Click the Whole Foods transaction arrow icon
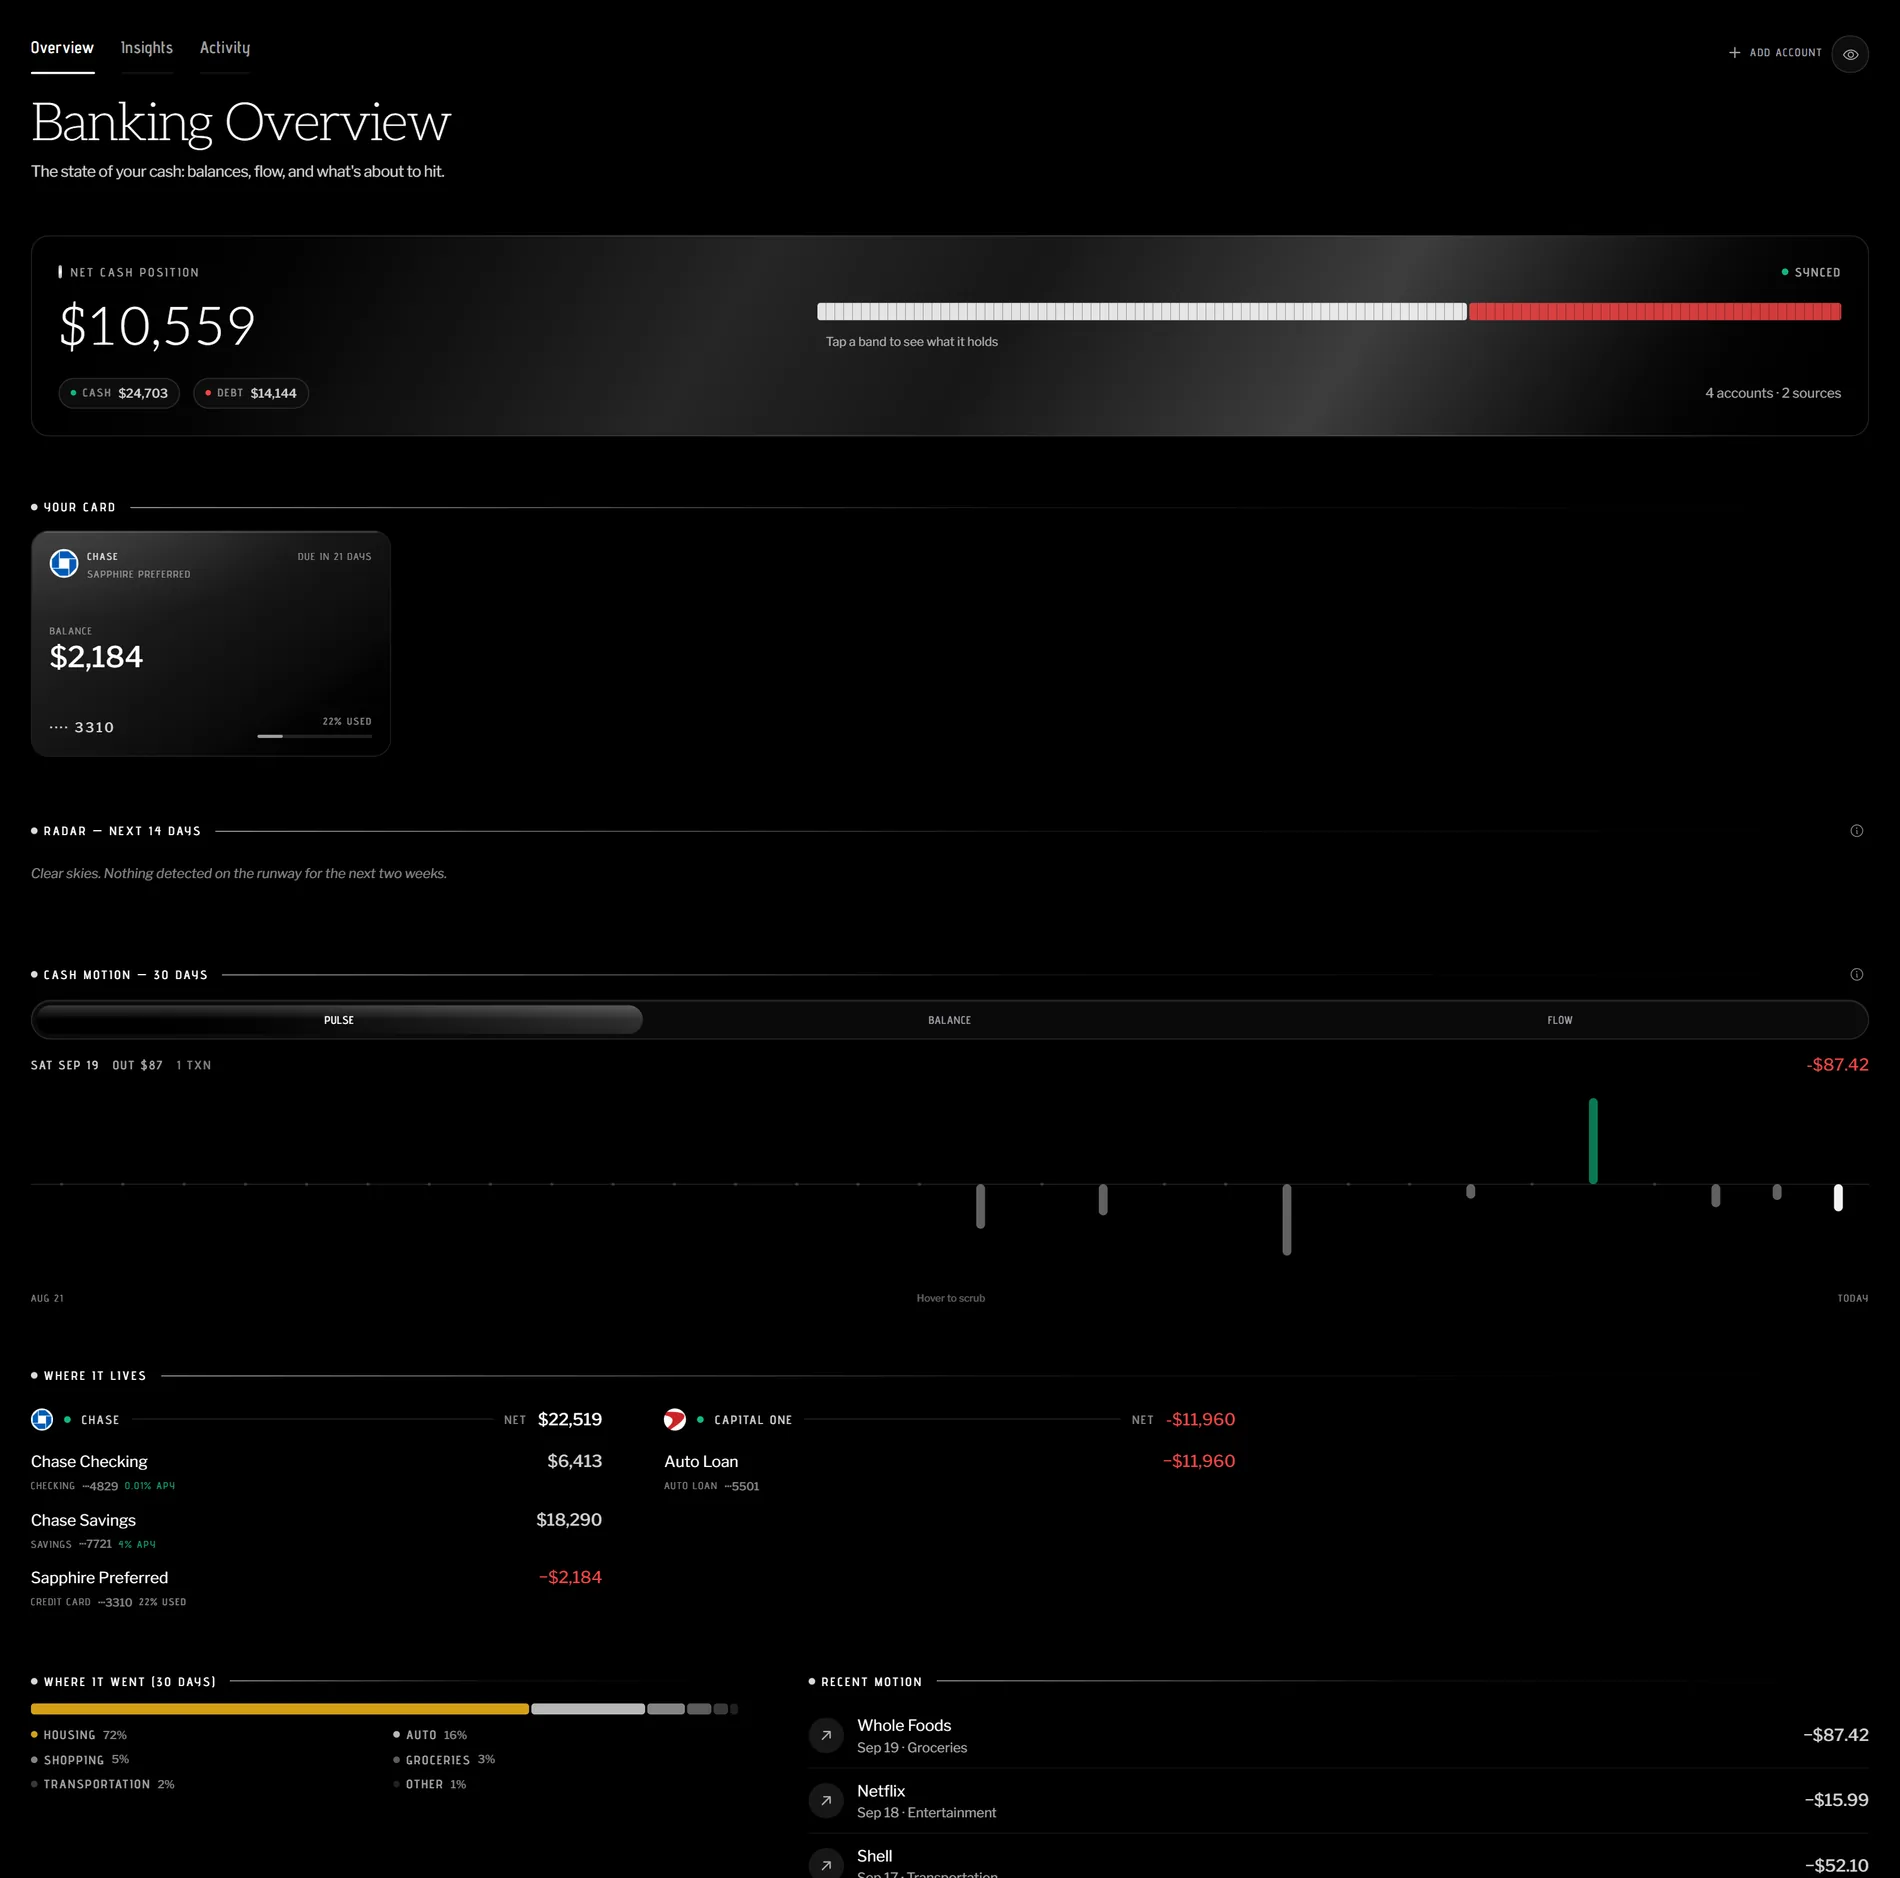The height and width of the screenshot is (1878, 1900). [x=826, y=1735]
